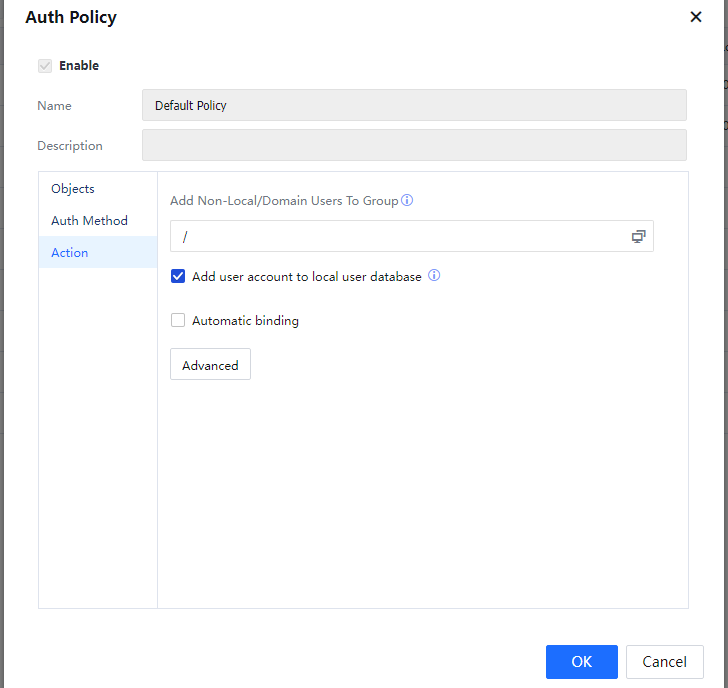Click info icon beside Users To Group
The height and width of the screenshot is (688, 728).
click(x=407, y=200)
